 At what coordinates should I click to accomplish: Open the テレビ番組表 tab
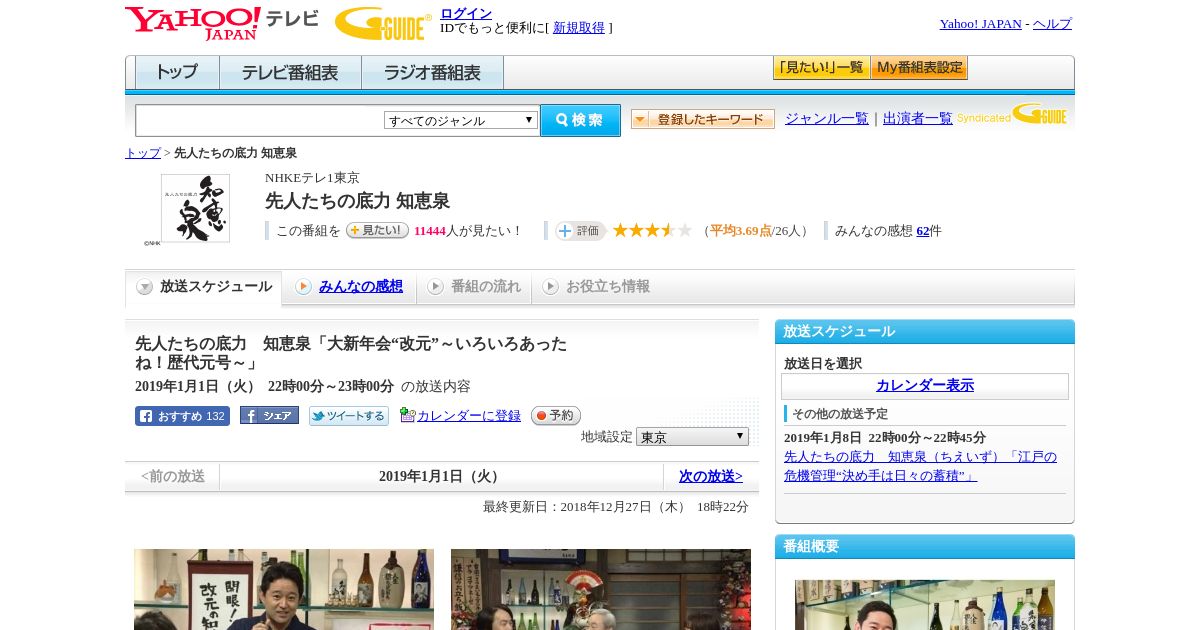(x=290, y=73)
